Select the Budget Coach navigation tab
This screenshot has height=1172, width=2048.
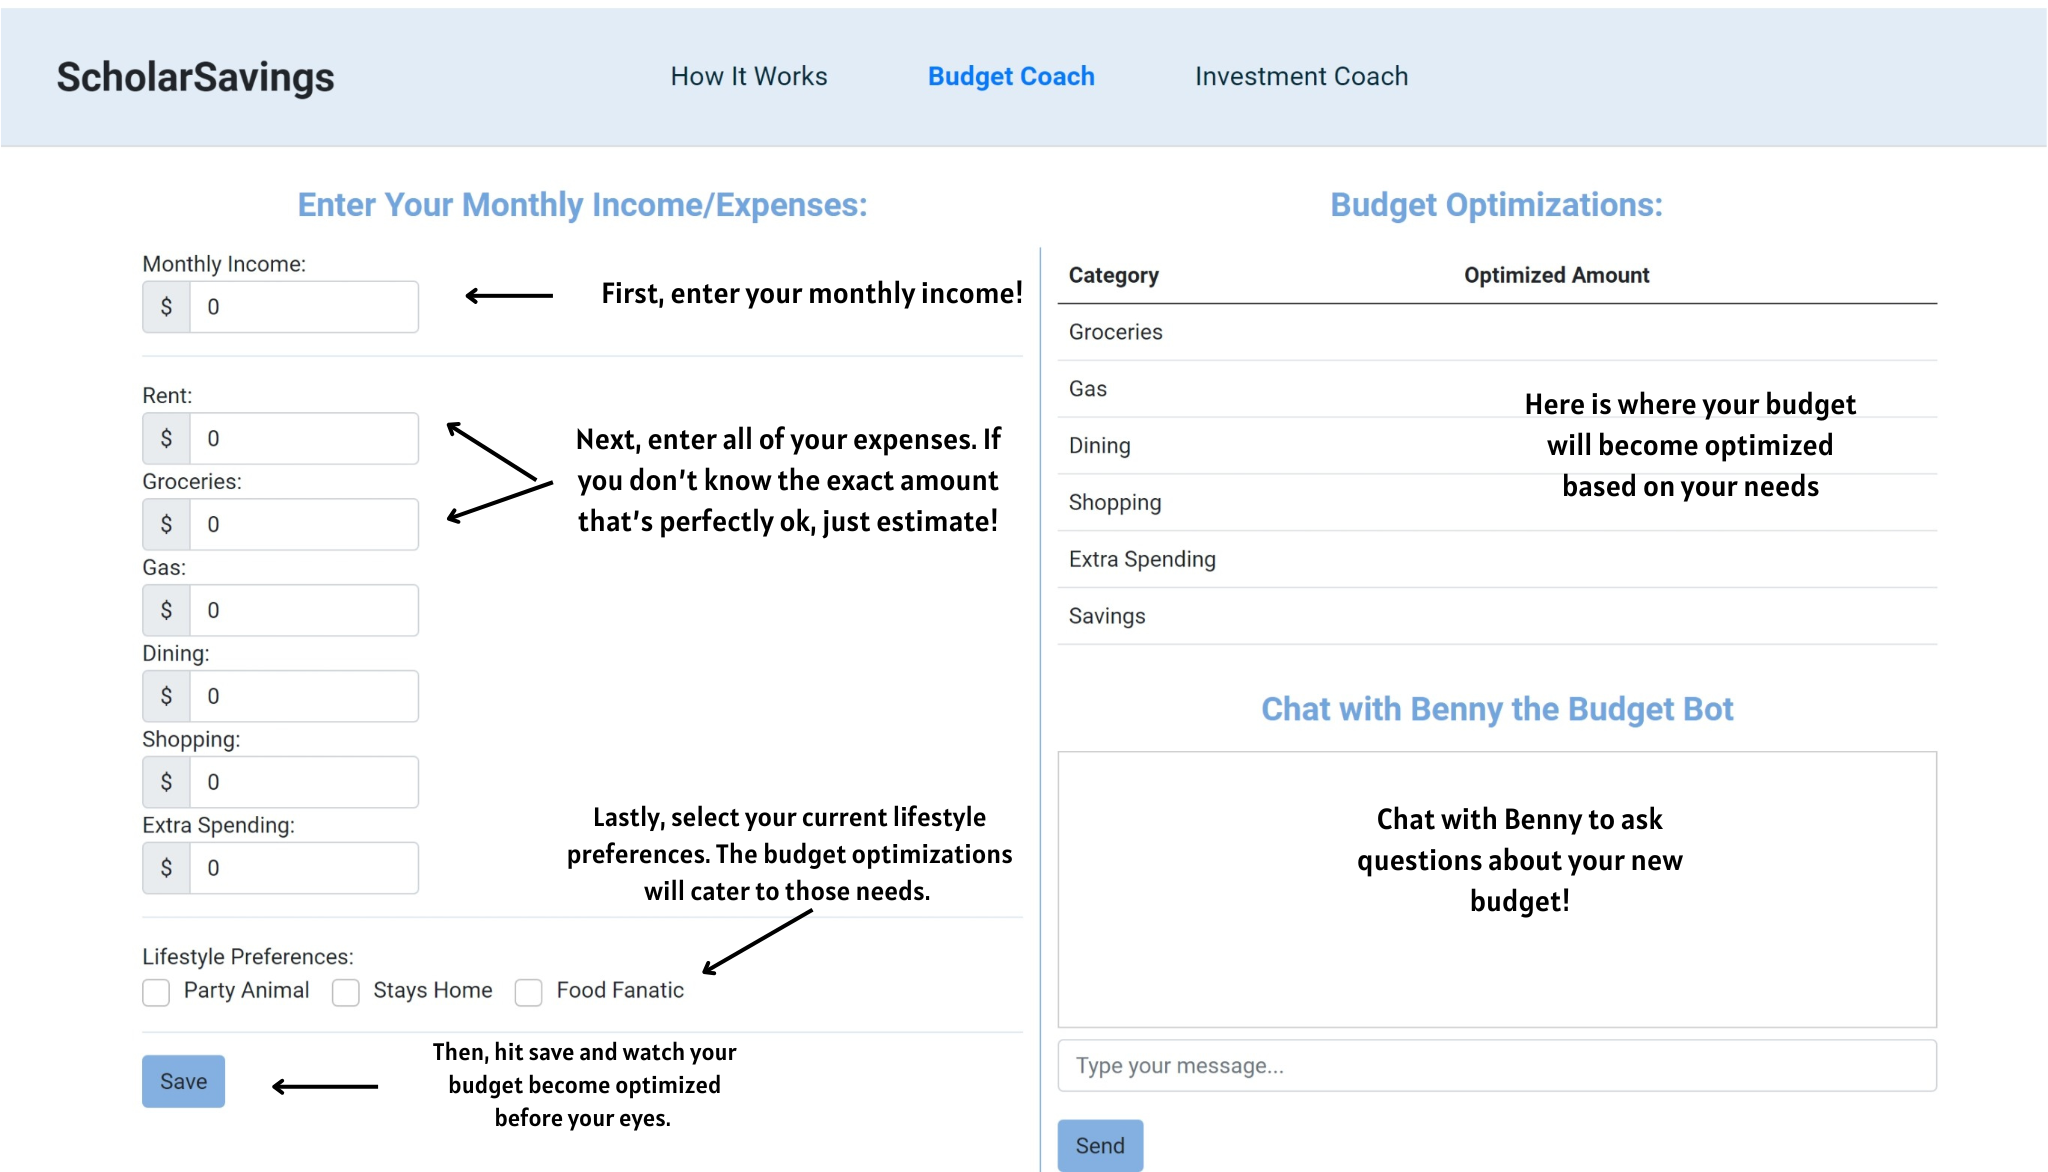tap(1011, 76)
